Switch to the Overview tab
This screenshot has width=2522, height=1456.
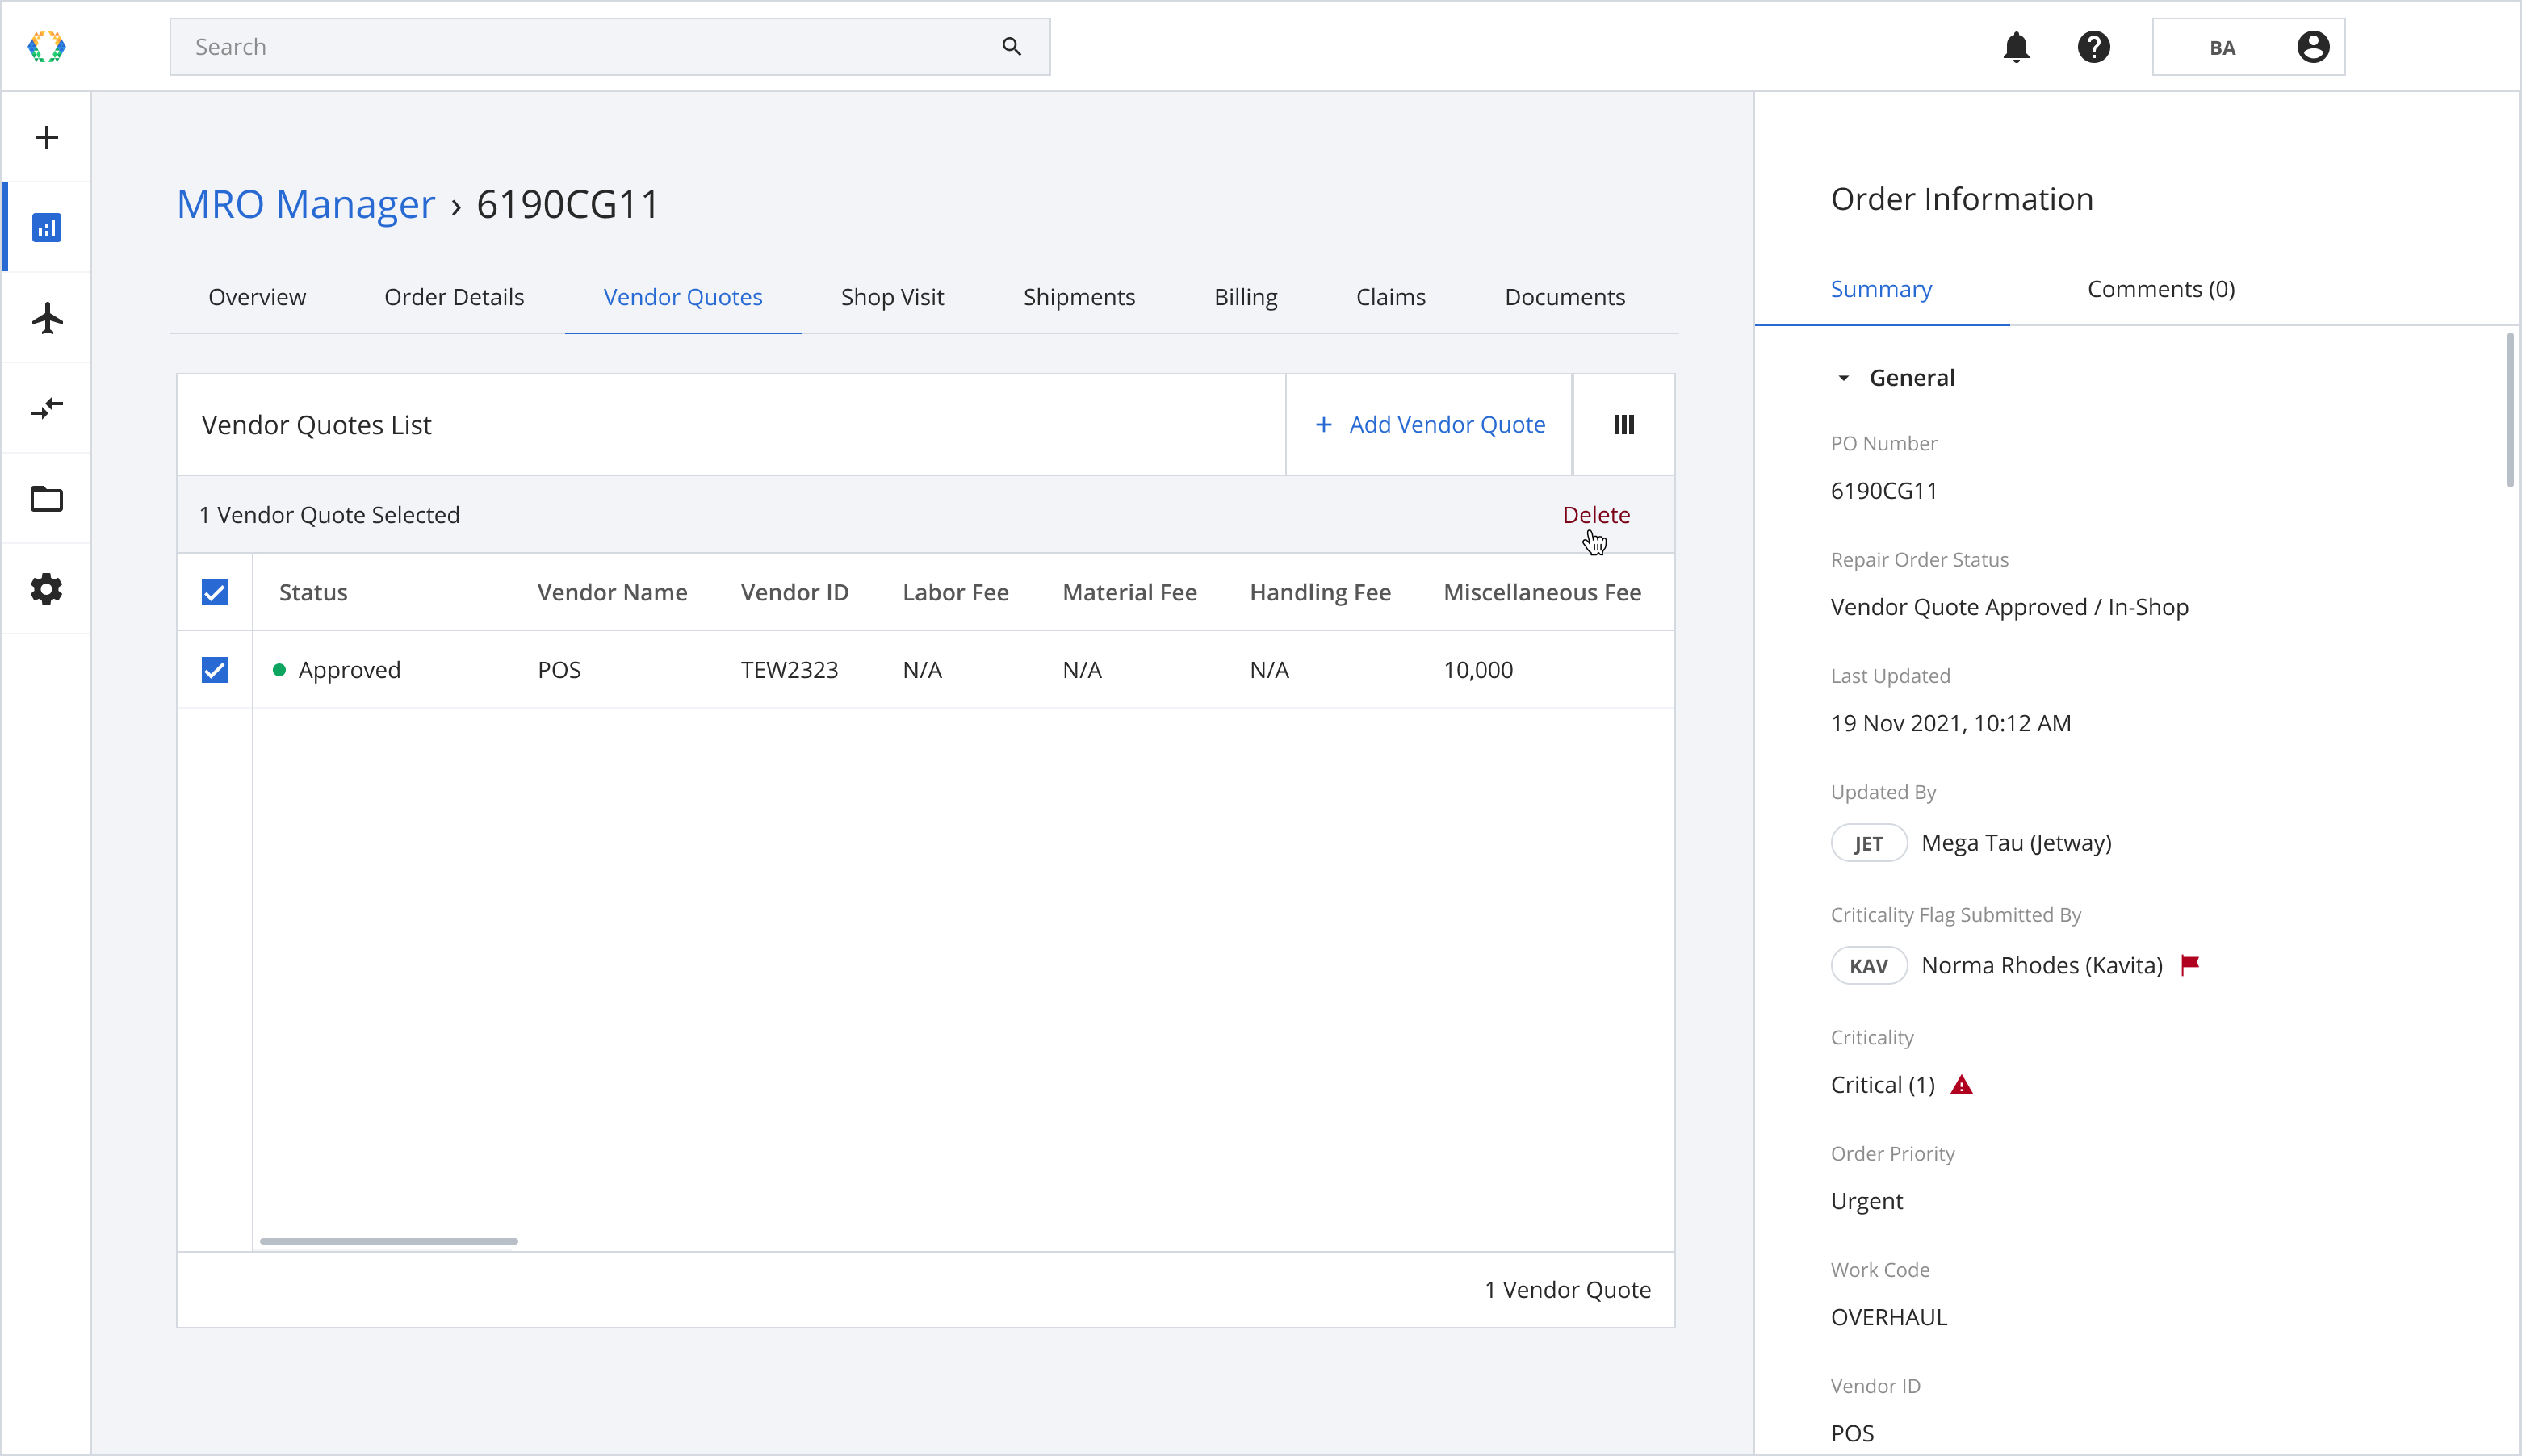pos(257,297)
